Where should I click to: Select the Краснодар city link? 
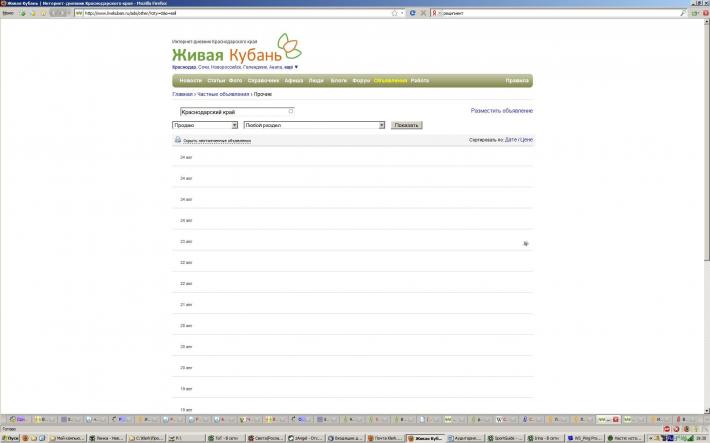click(x=184, y=67)
